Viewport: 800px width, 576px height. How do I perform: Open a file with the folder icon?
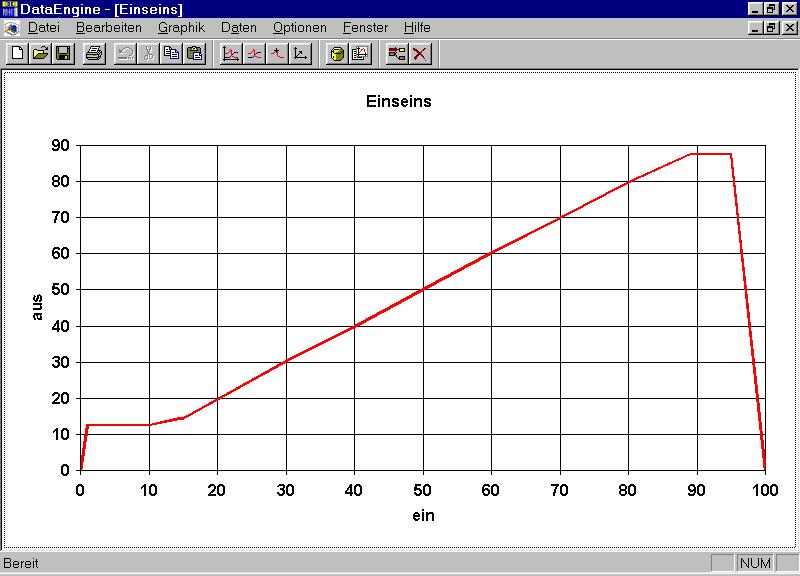[40, 53]
